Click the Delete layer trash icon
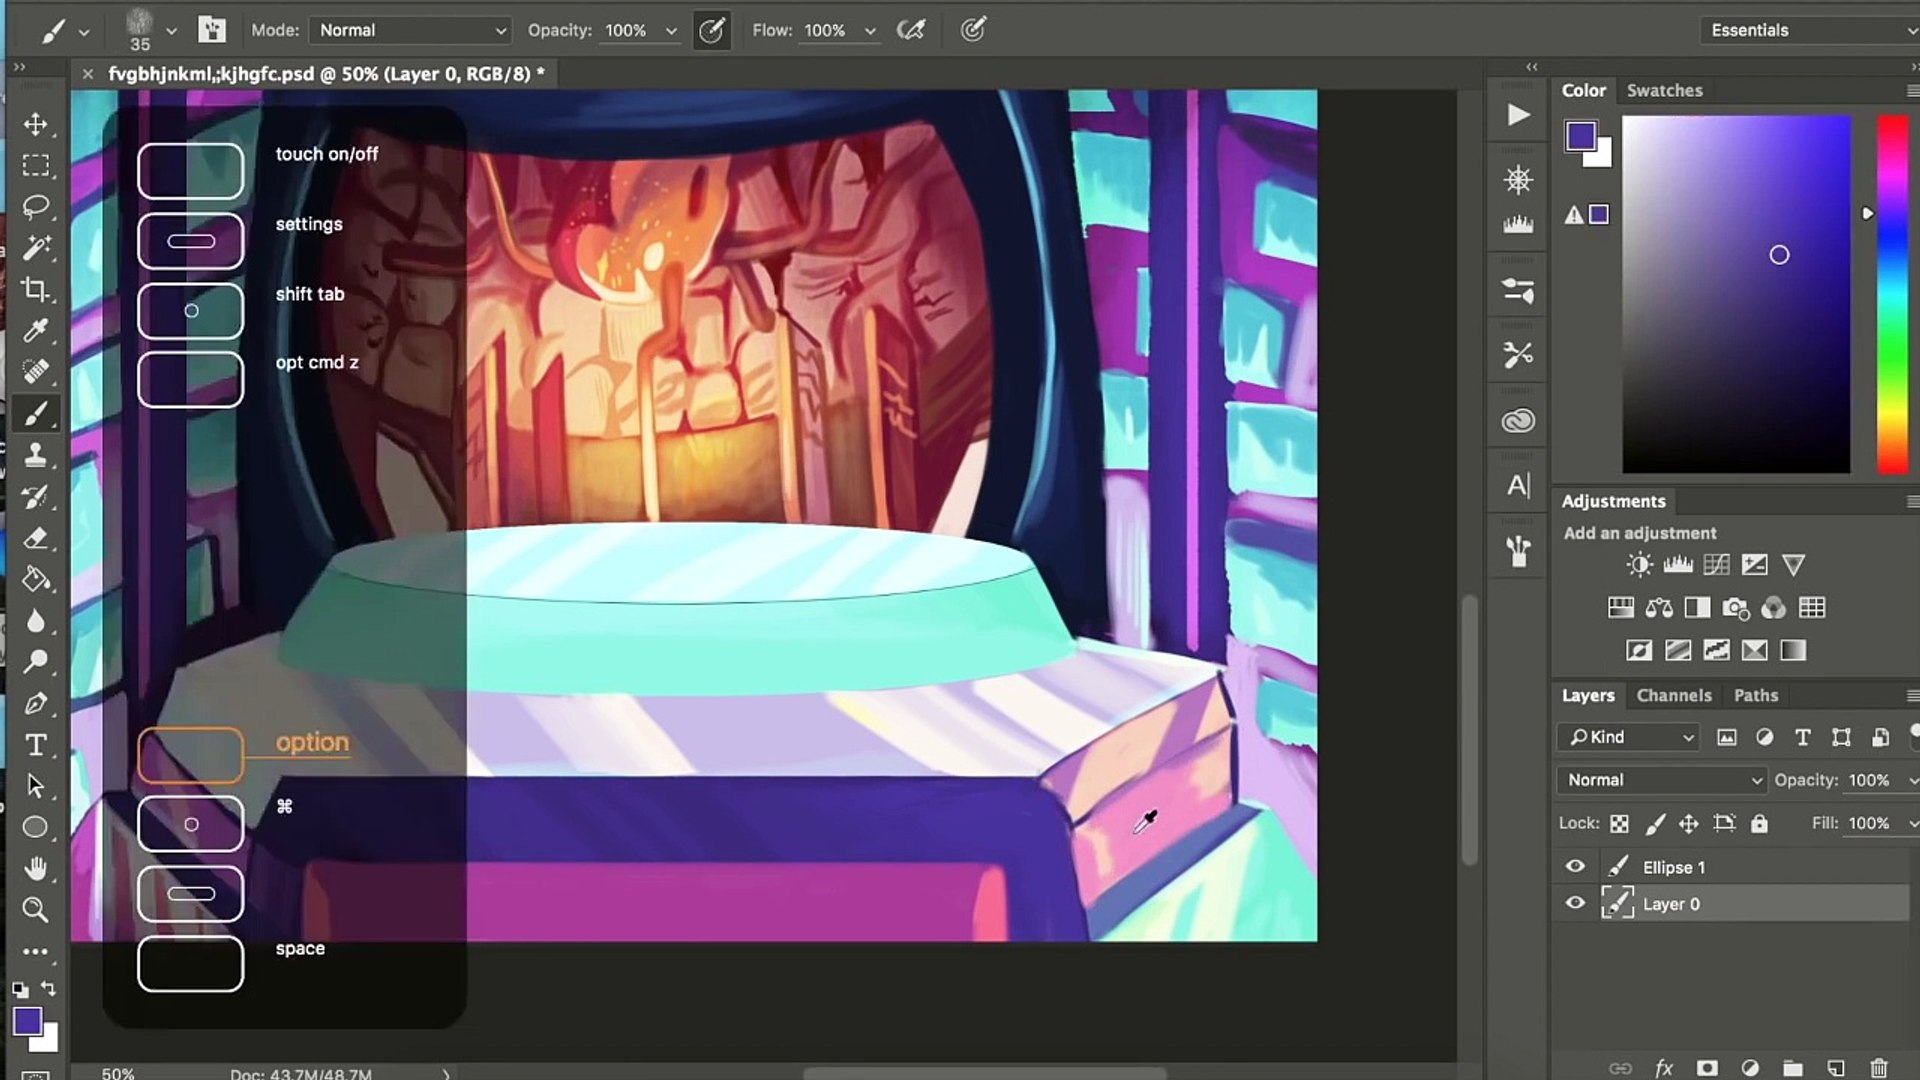This screenshot has height=1080, width=1920. (1878, 1068)
